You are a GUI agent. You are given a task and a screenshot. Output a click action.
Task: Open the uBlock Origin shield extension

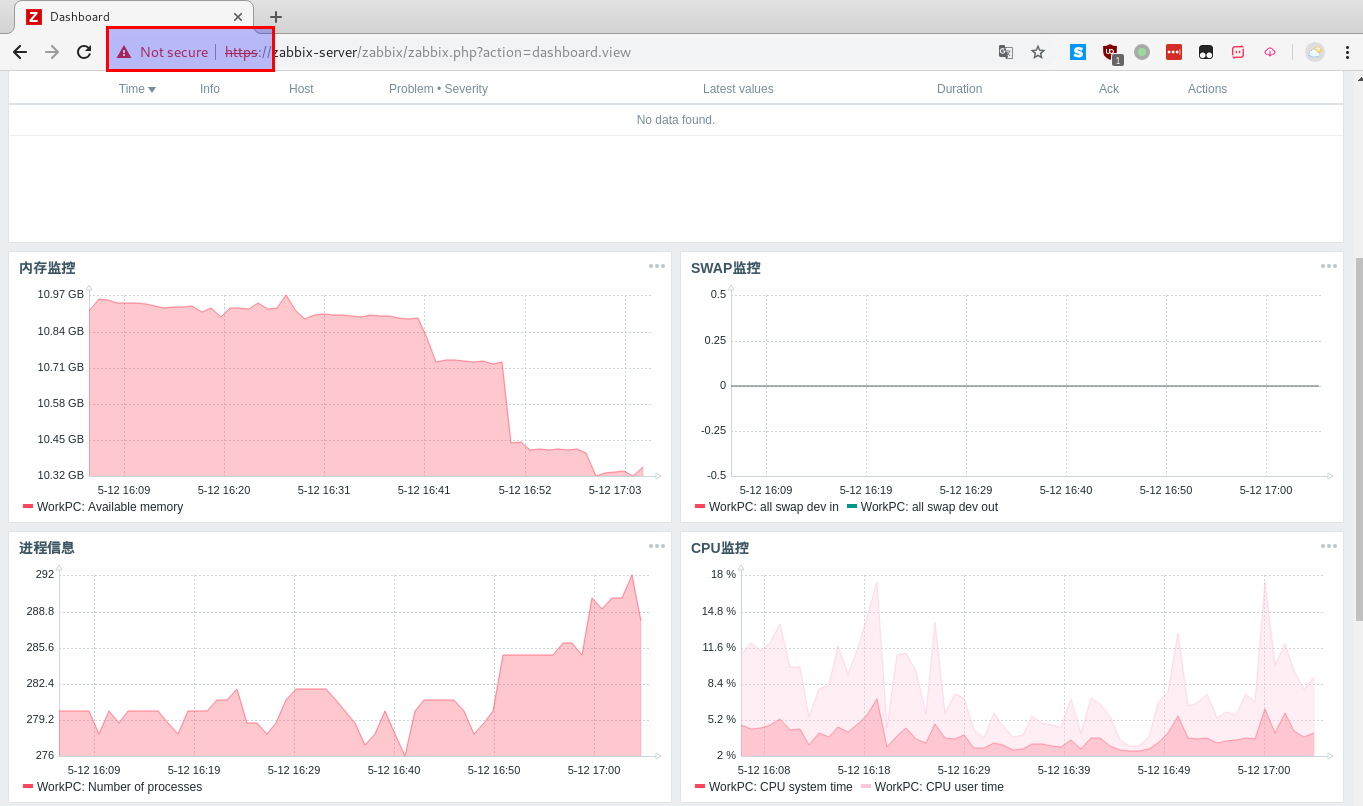click(1110, 53)
